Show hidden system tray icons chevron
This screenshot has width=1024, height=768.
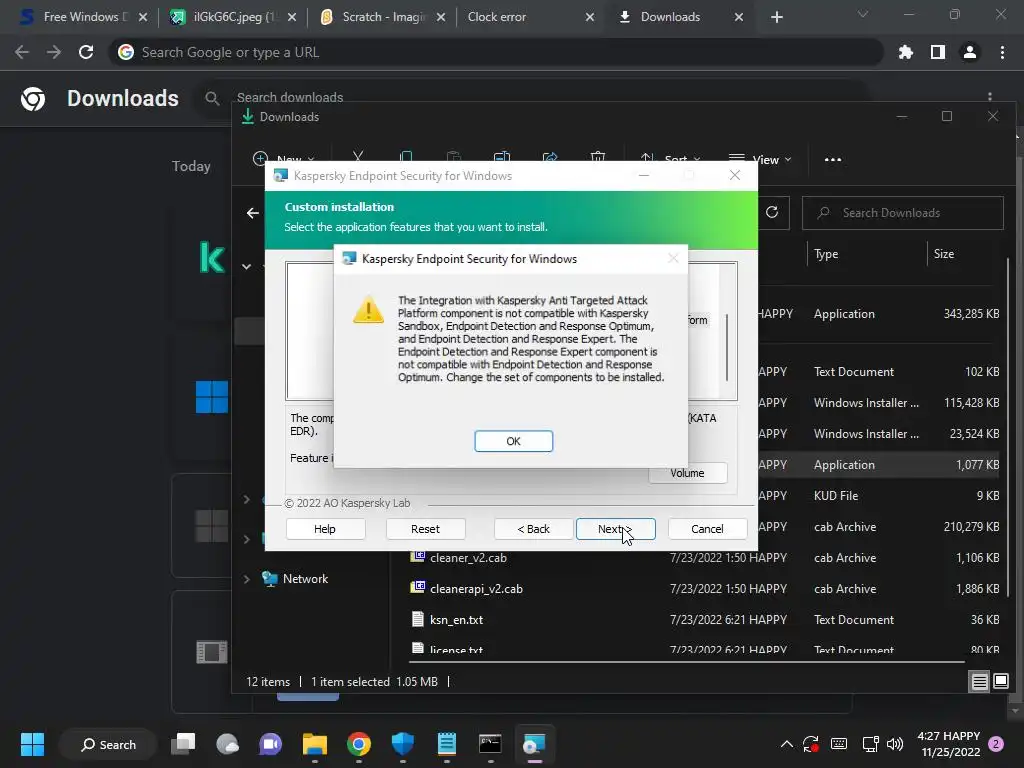pos(787,744)
